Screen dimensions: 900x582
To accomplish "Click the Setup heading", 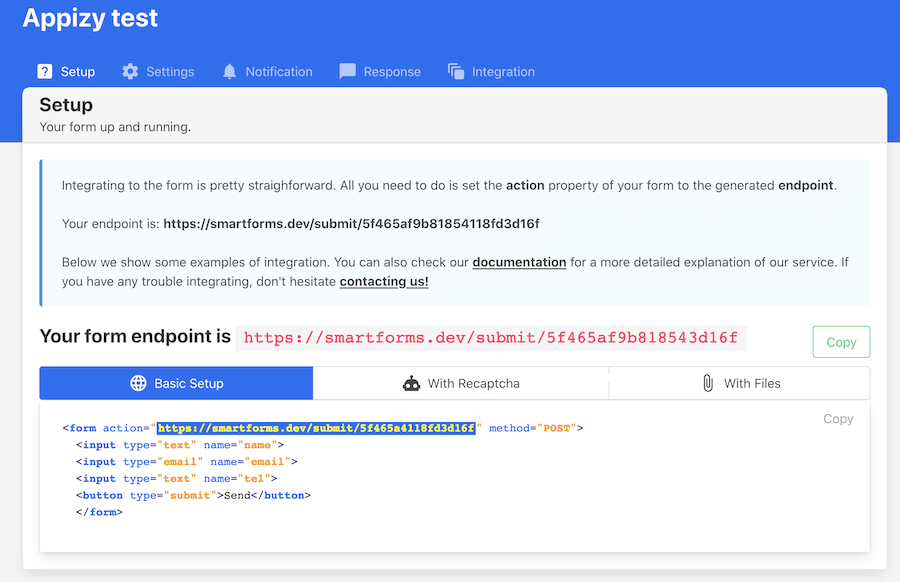I will [x=66, y=105].
